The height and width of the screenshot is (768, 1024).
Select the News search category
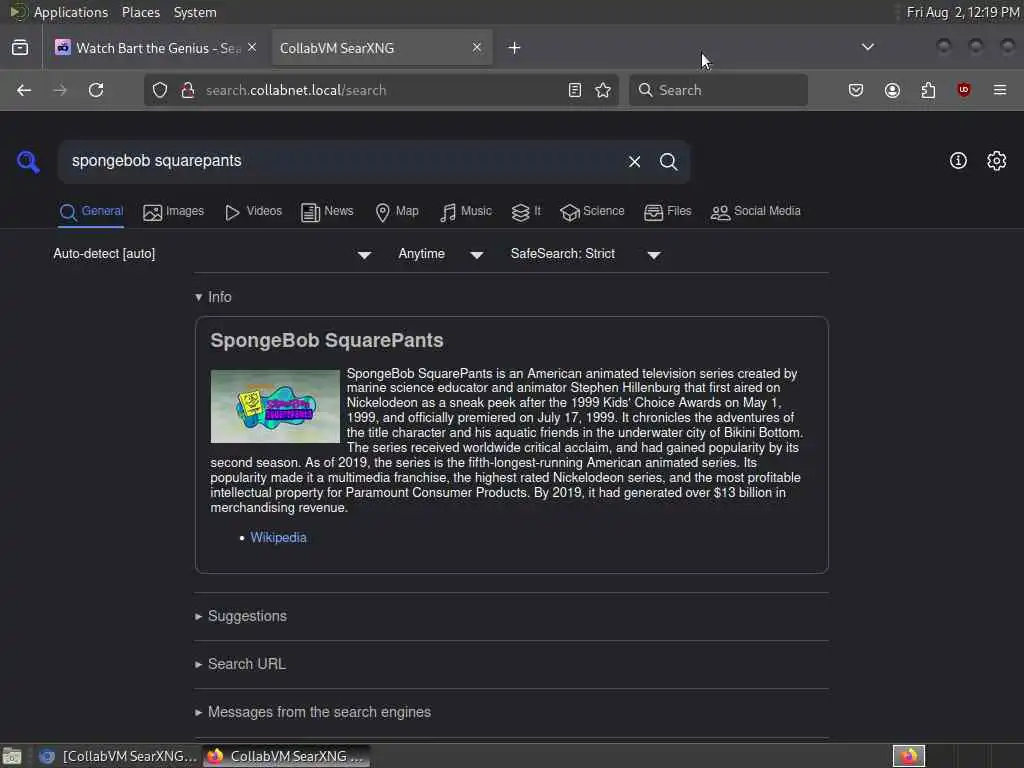tap(327, 212)
